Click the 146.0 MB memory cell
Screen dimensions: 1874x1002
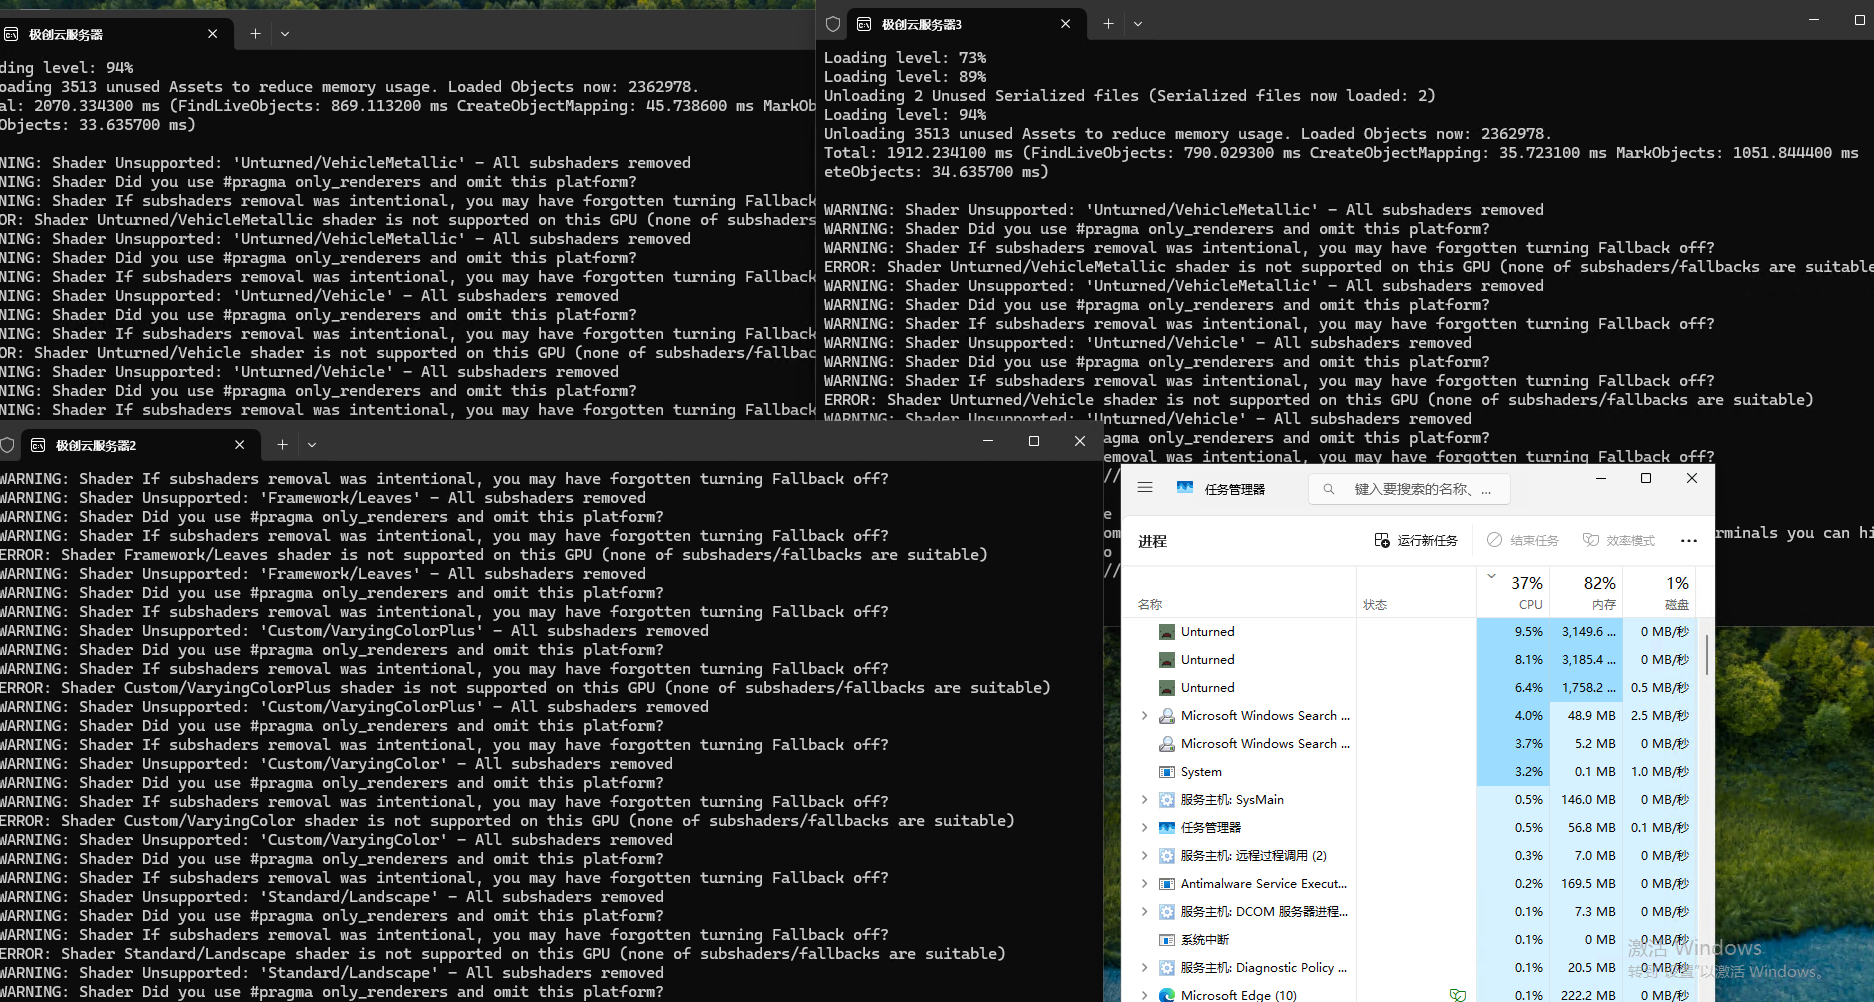coord(1585,800)
